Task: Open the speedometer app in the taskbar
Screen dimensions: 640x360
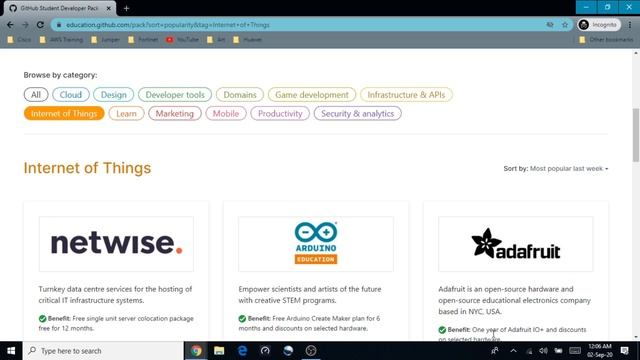Action: tap(265, 351)
